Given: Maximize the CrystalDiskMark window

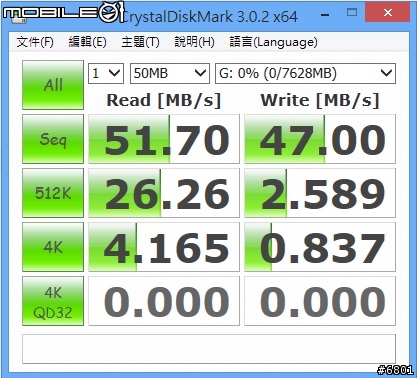Looking at the screenshot, I should coord(352,13).
